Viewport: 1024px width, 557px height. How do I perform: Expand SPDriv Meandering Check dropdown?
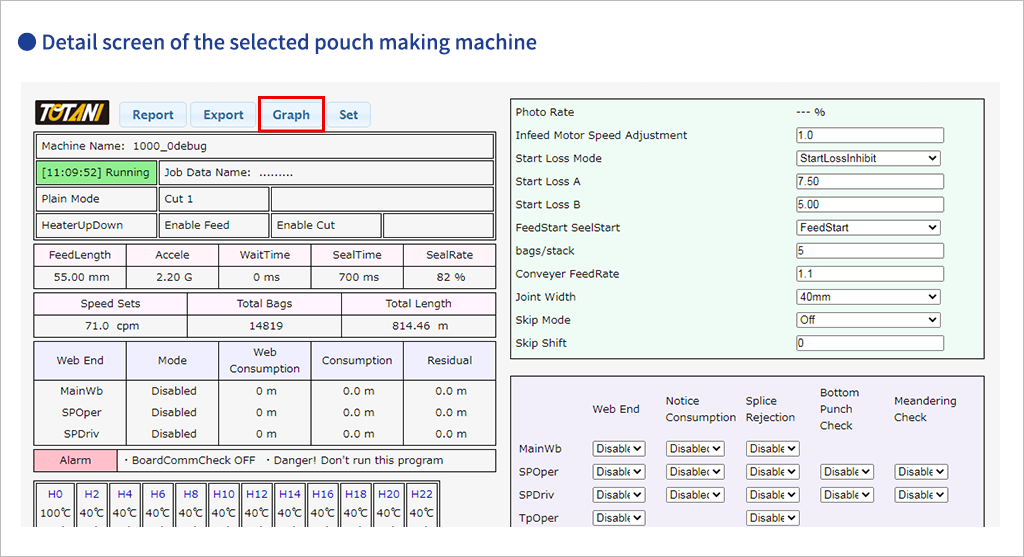(921, 495)
